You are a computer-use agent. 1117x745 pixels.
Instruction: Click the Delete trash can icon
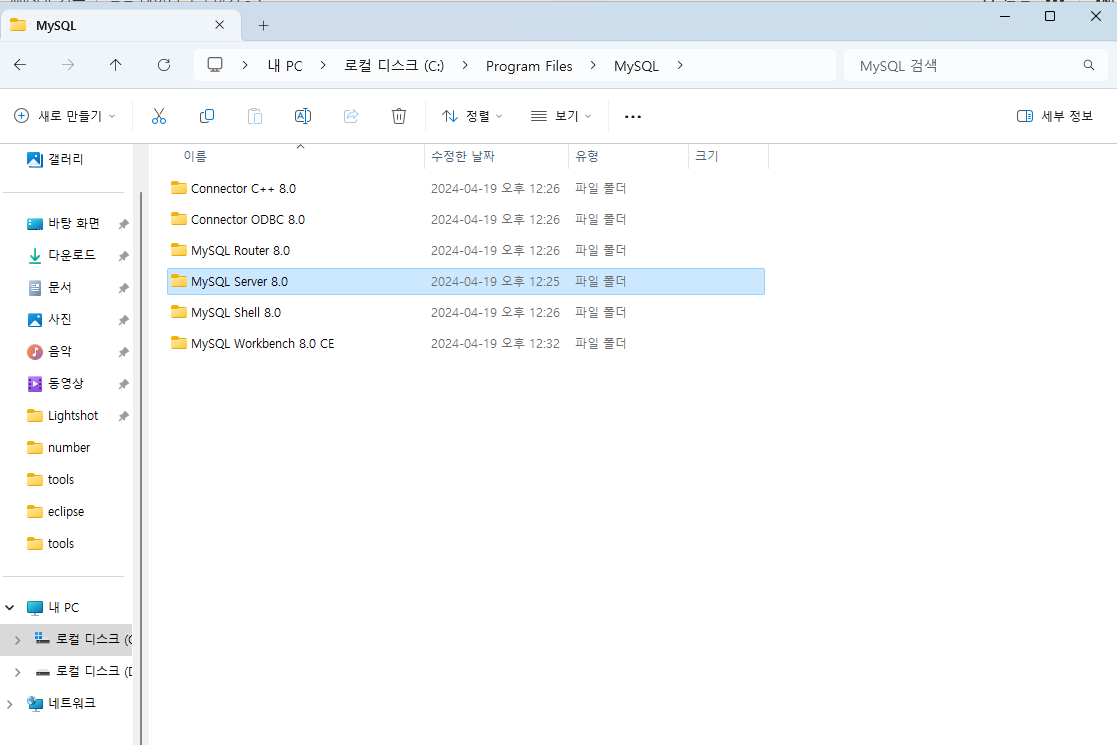[399, 116]
